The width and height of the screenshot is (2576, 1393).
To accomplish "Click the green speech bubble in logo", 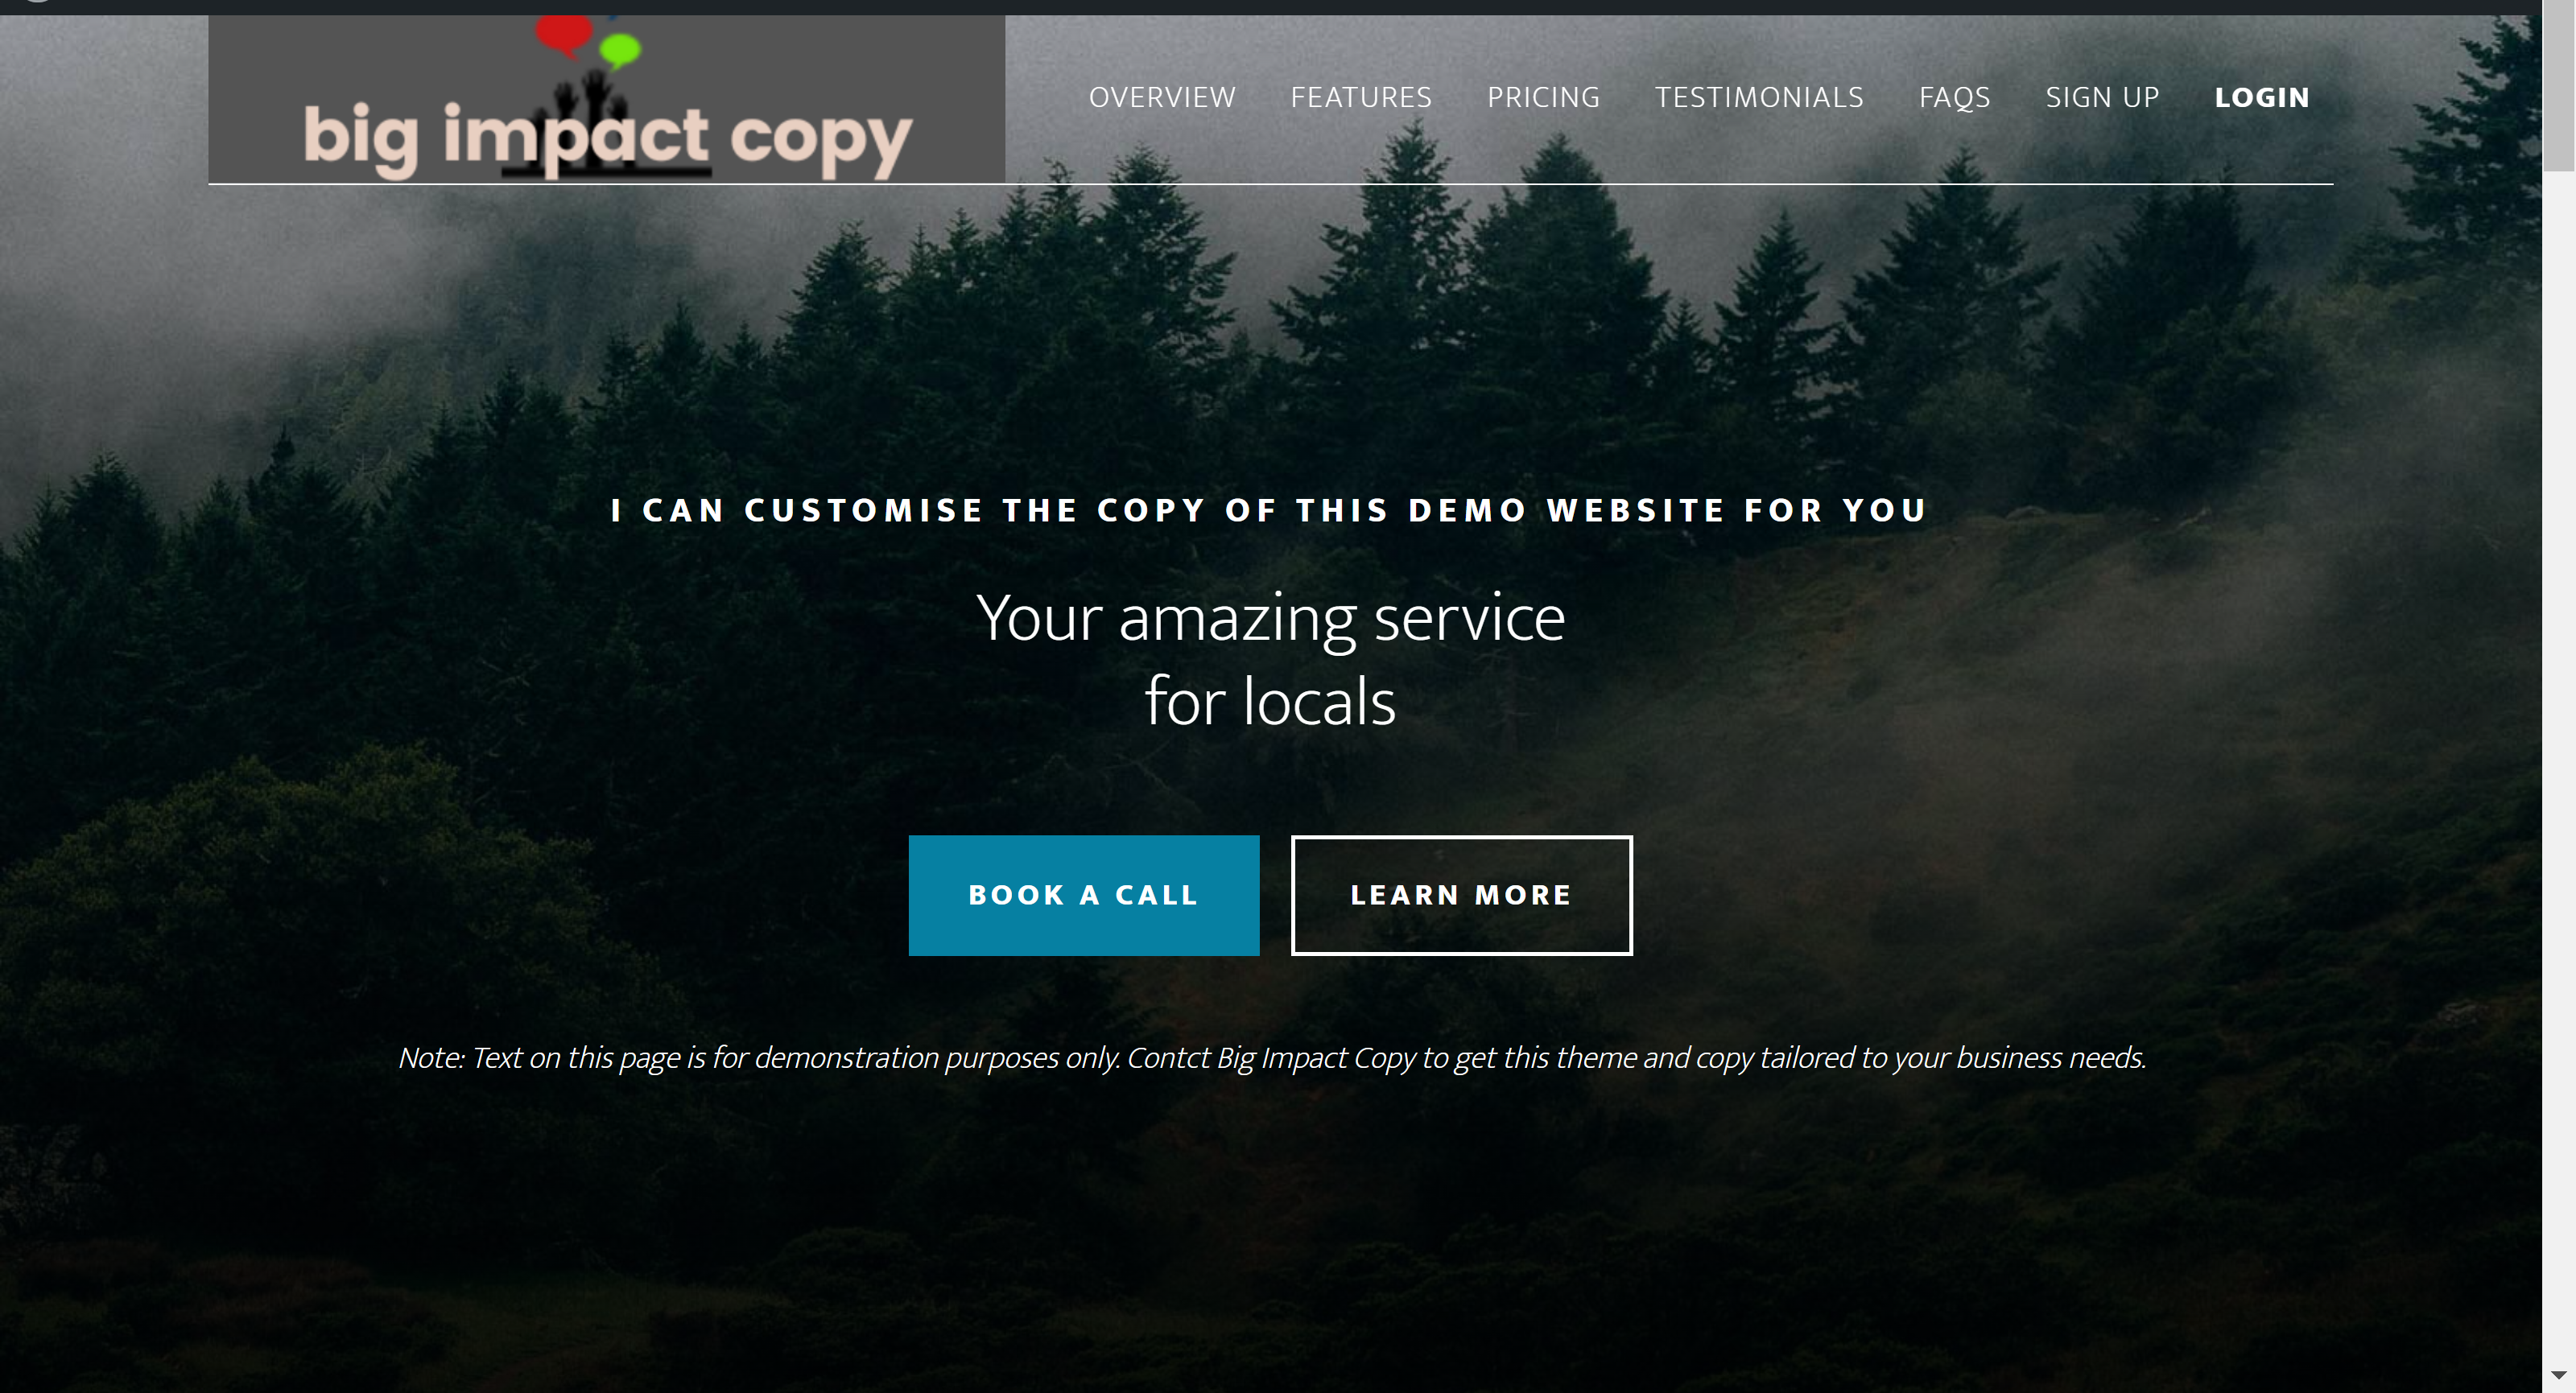I will coord(620,49).
